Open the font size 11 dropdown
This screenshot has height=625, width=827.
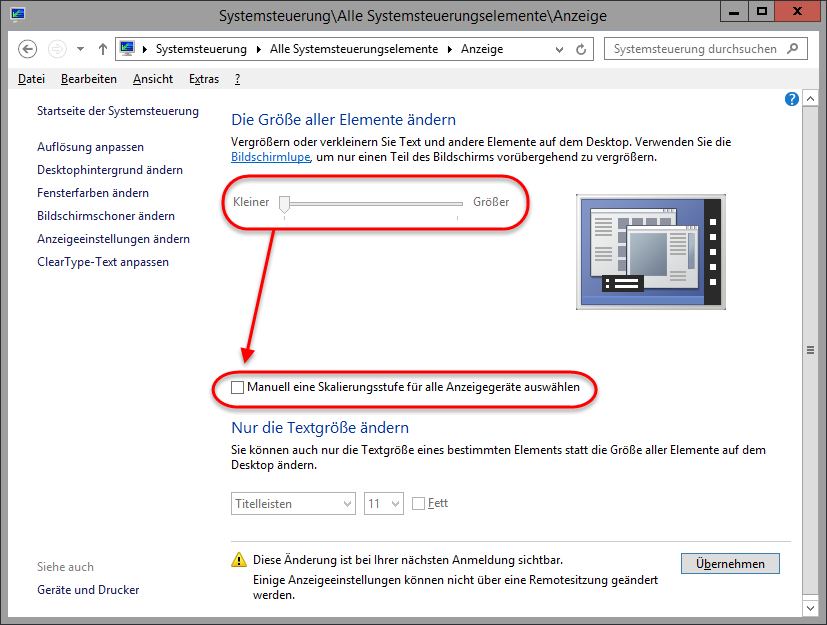tap(383, 504)
